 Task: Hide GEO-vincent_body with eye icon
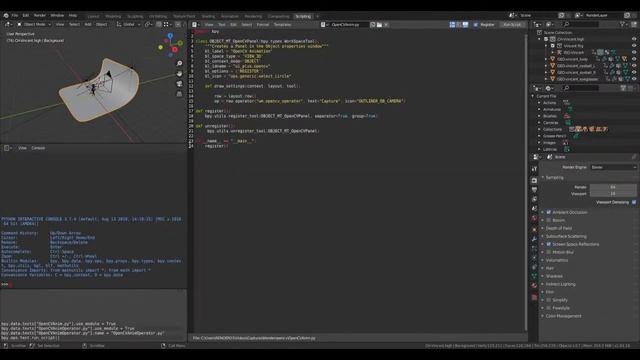634,59
